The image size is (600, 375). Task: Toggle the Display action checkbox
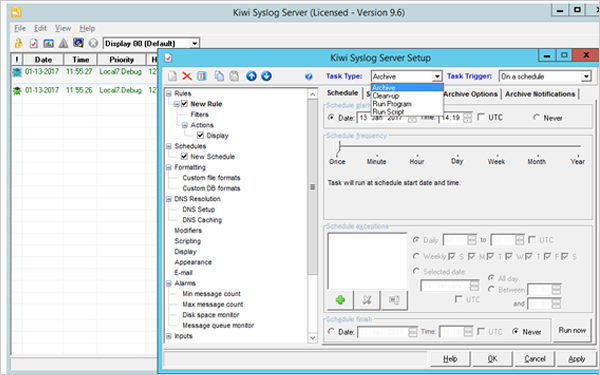201,135
